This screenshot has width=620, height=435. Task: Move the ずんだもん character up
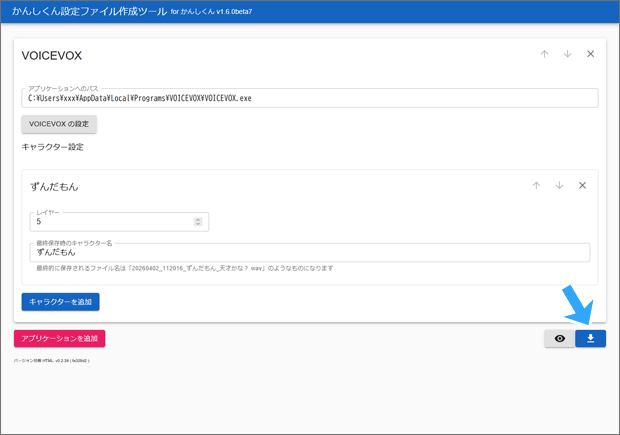tap(536, 186)
